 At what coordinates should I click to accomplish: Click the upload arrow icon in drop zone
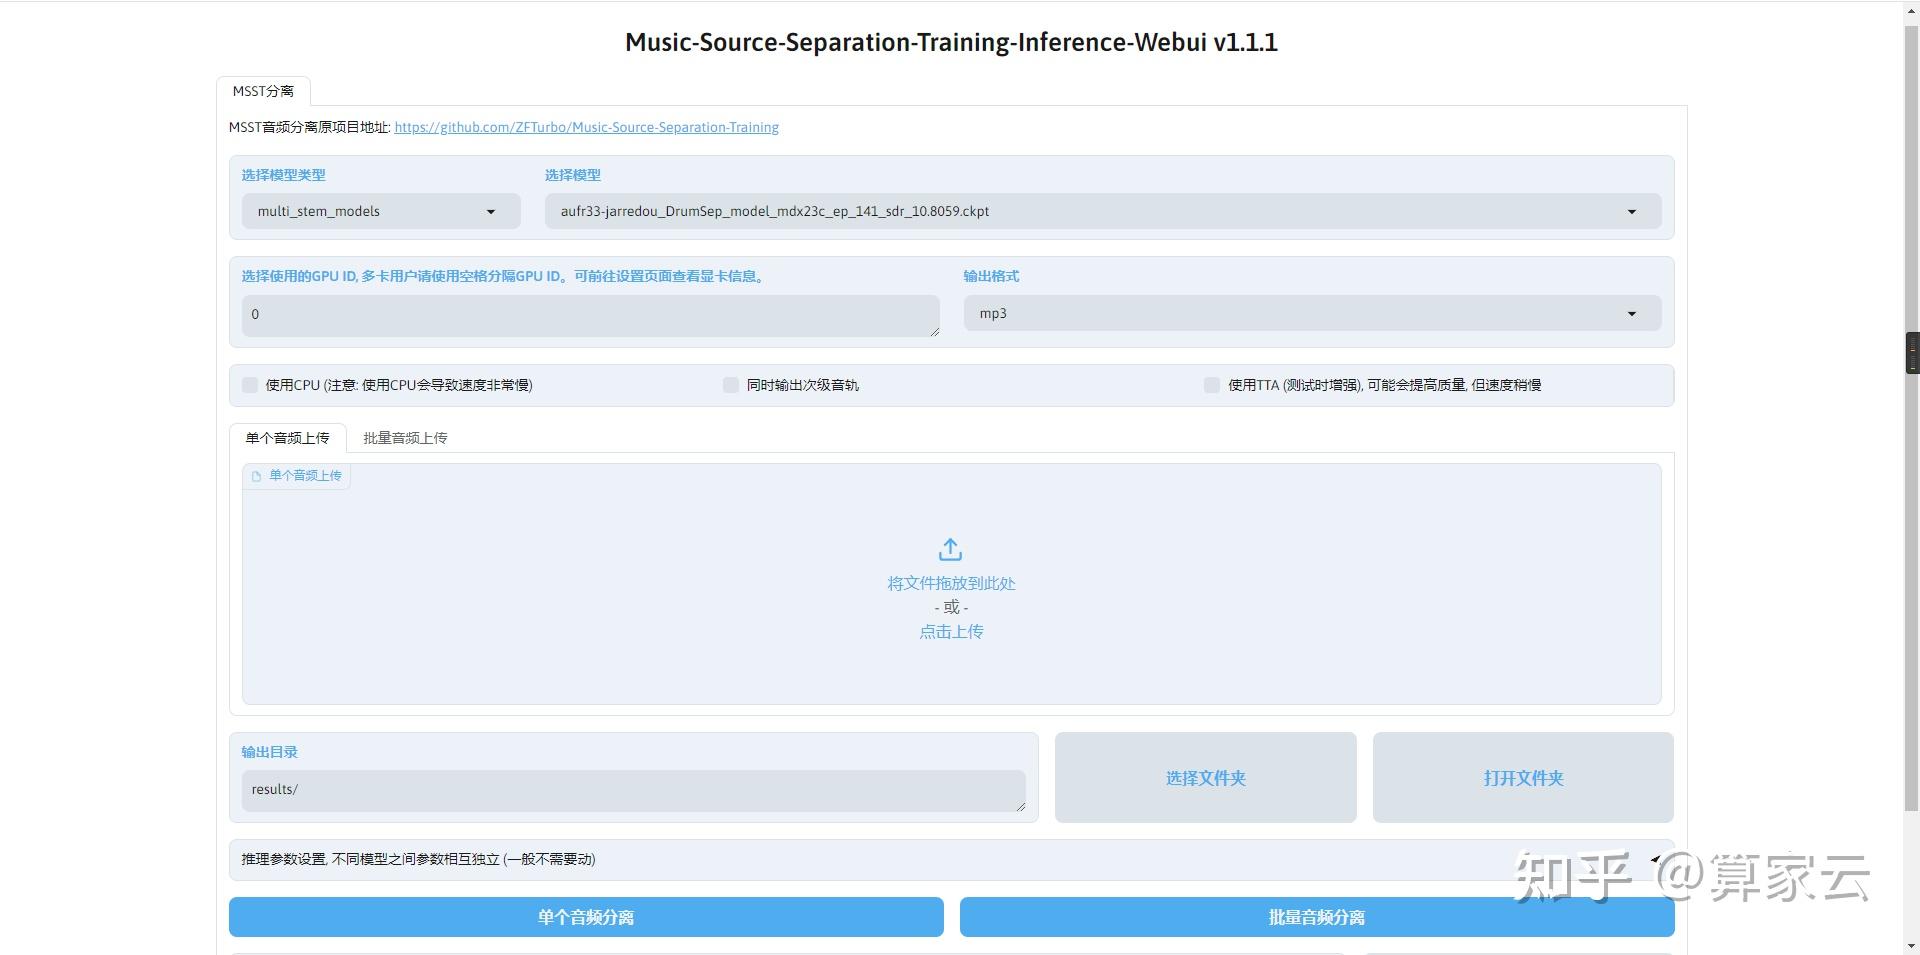click(949, 549)
